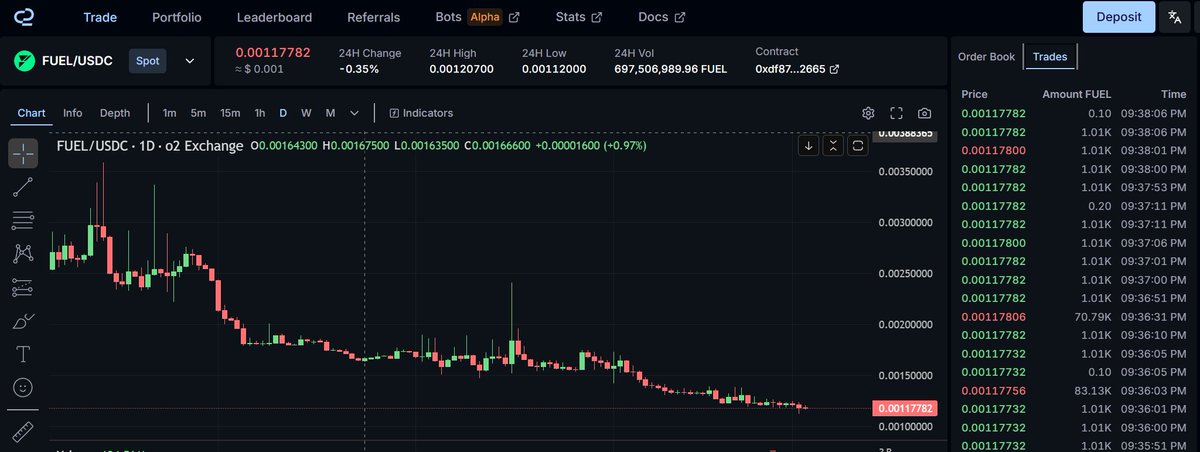The width and height of the screenshot is (1200, 452).
Task: Select the horizontal lines Fibonacci tool
Action: (x=23, y=220)
